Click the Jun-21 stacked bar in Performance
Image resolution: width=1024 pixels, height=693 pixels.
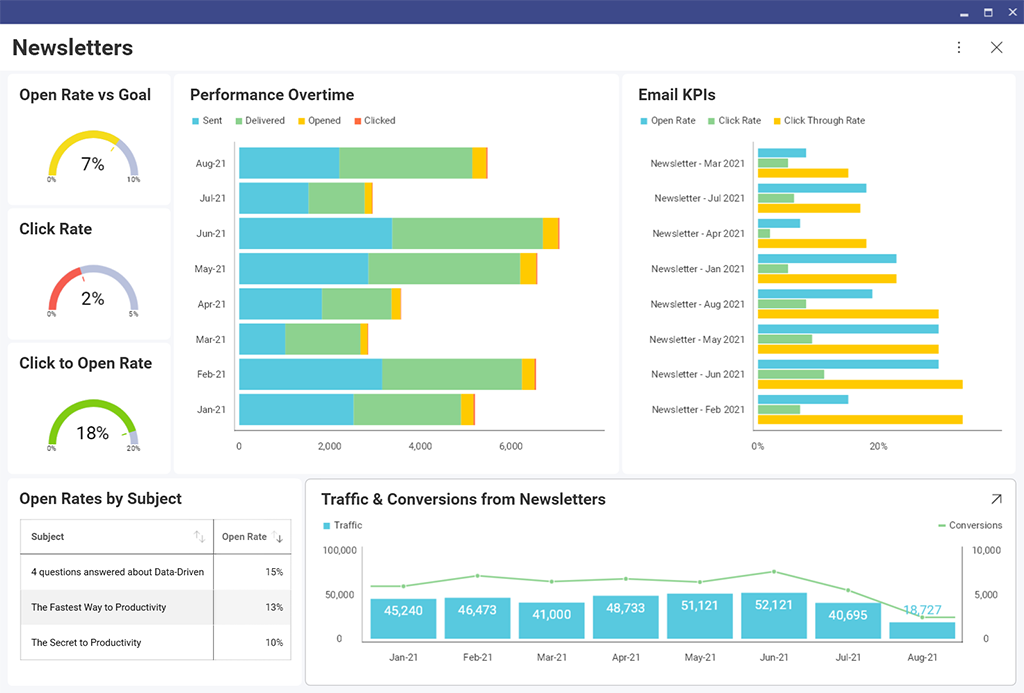(x=399, y=233)
